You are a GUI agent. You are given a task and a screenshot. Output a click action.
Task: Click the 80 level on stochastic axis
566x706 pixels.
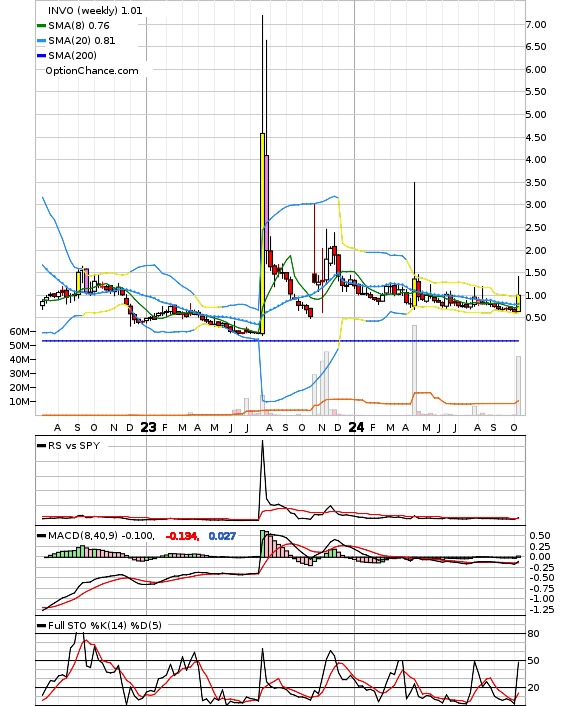pos(534,634)
